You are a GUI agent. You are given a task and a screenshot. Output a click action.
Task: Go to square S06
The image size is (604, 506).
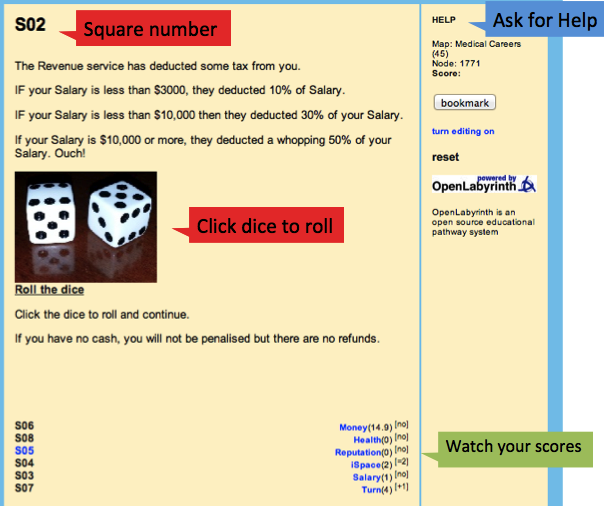tap(25, 427)
